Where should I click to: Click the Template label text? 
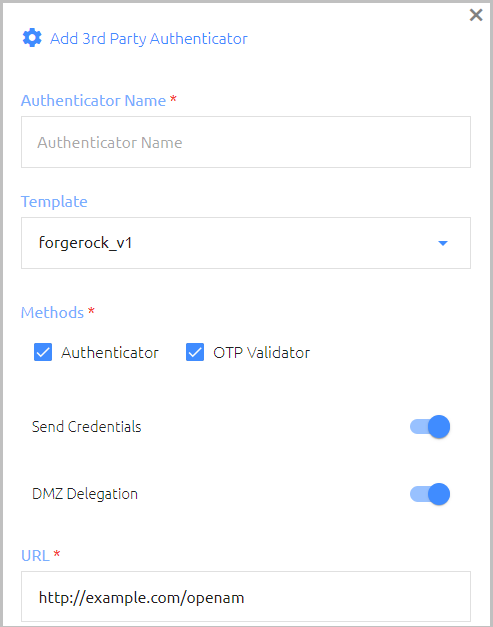click(54, 202)
